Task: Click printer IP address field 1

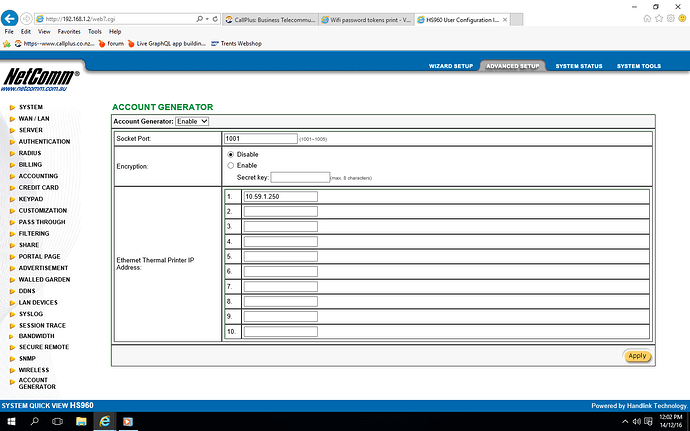Action: tap(280, 196)
